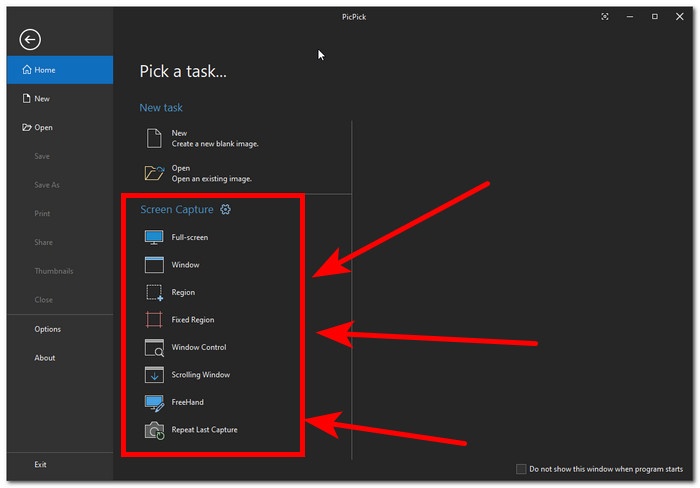Click the Window capture label
This screenshot has width=700, height=488.
[185, 265]
